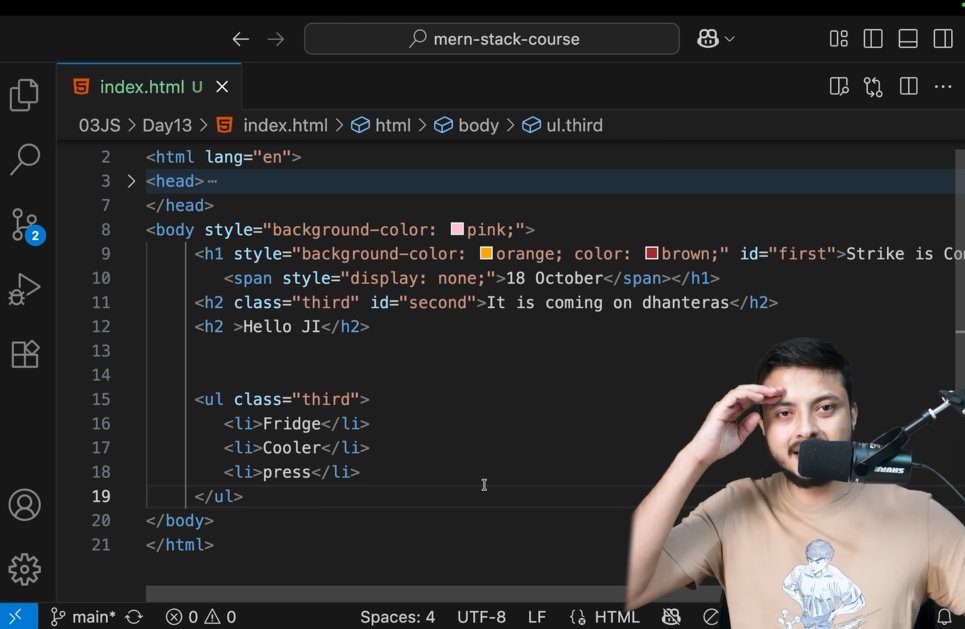Open errors and warnings count
The height and width of the screenshot is (629, 965).
201,616
